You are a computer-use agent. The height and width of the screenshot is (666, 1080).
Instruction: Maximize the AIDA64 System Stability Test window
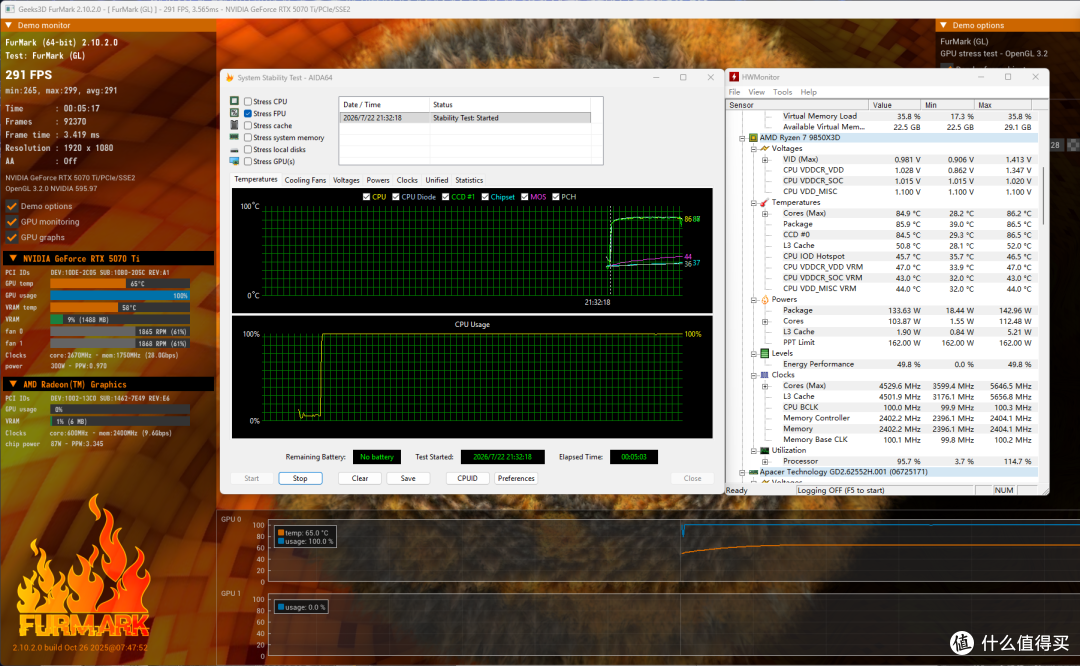(x=683, y=77)
